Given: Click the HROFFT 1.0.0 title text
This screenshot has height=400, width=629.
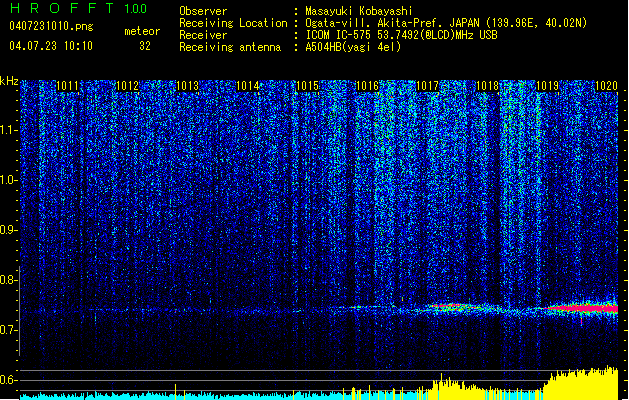Looking at the screenshot, I should click(79, 8).
